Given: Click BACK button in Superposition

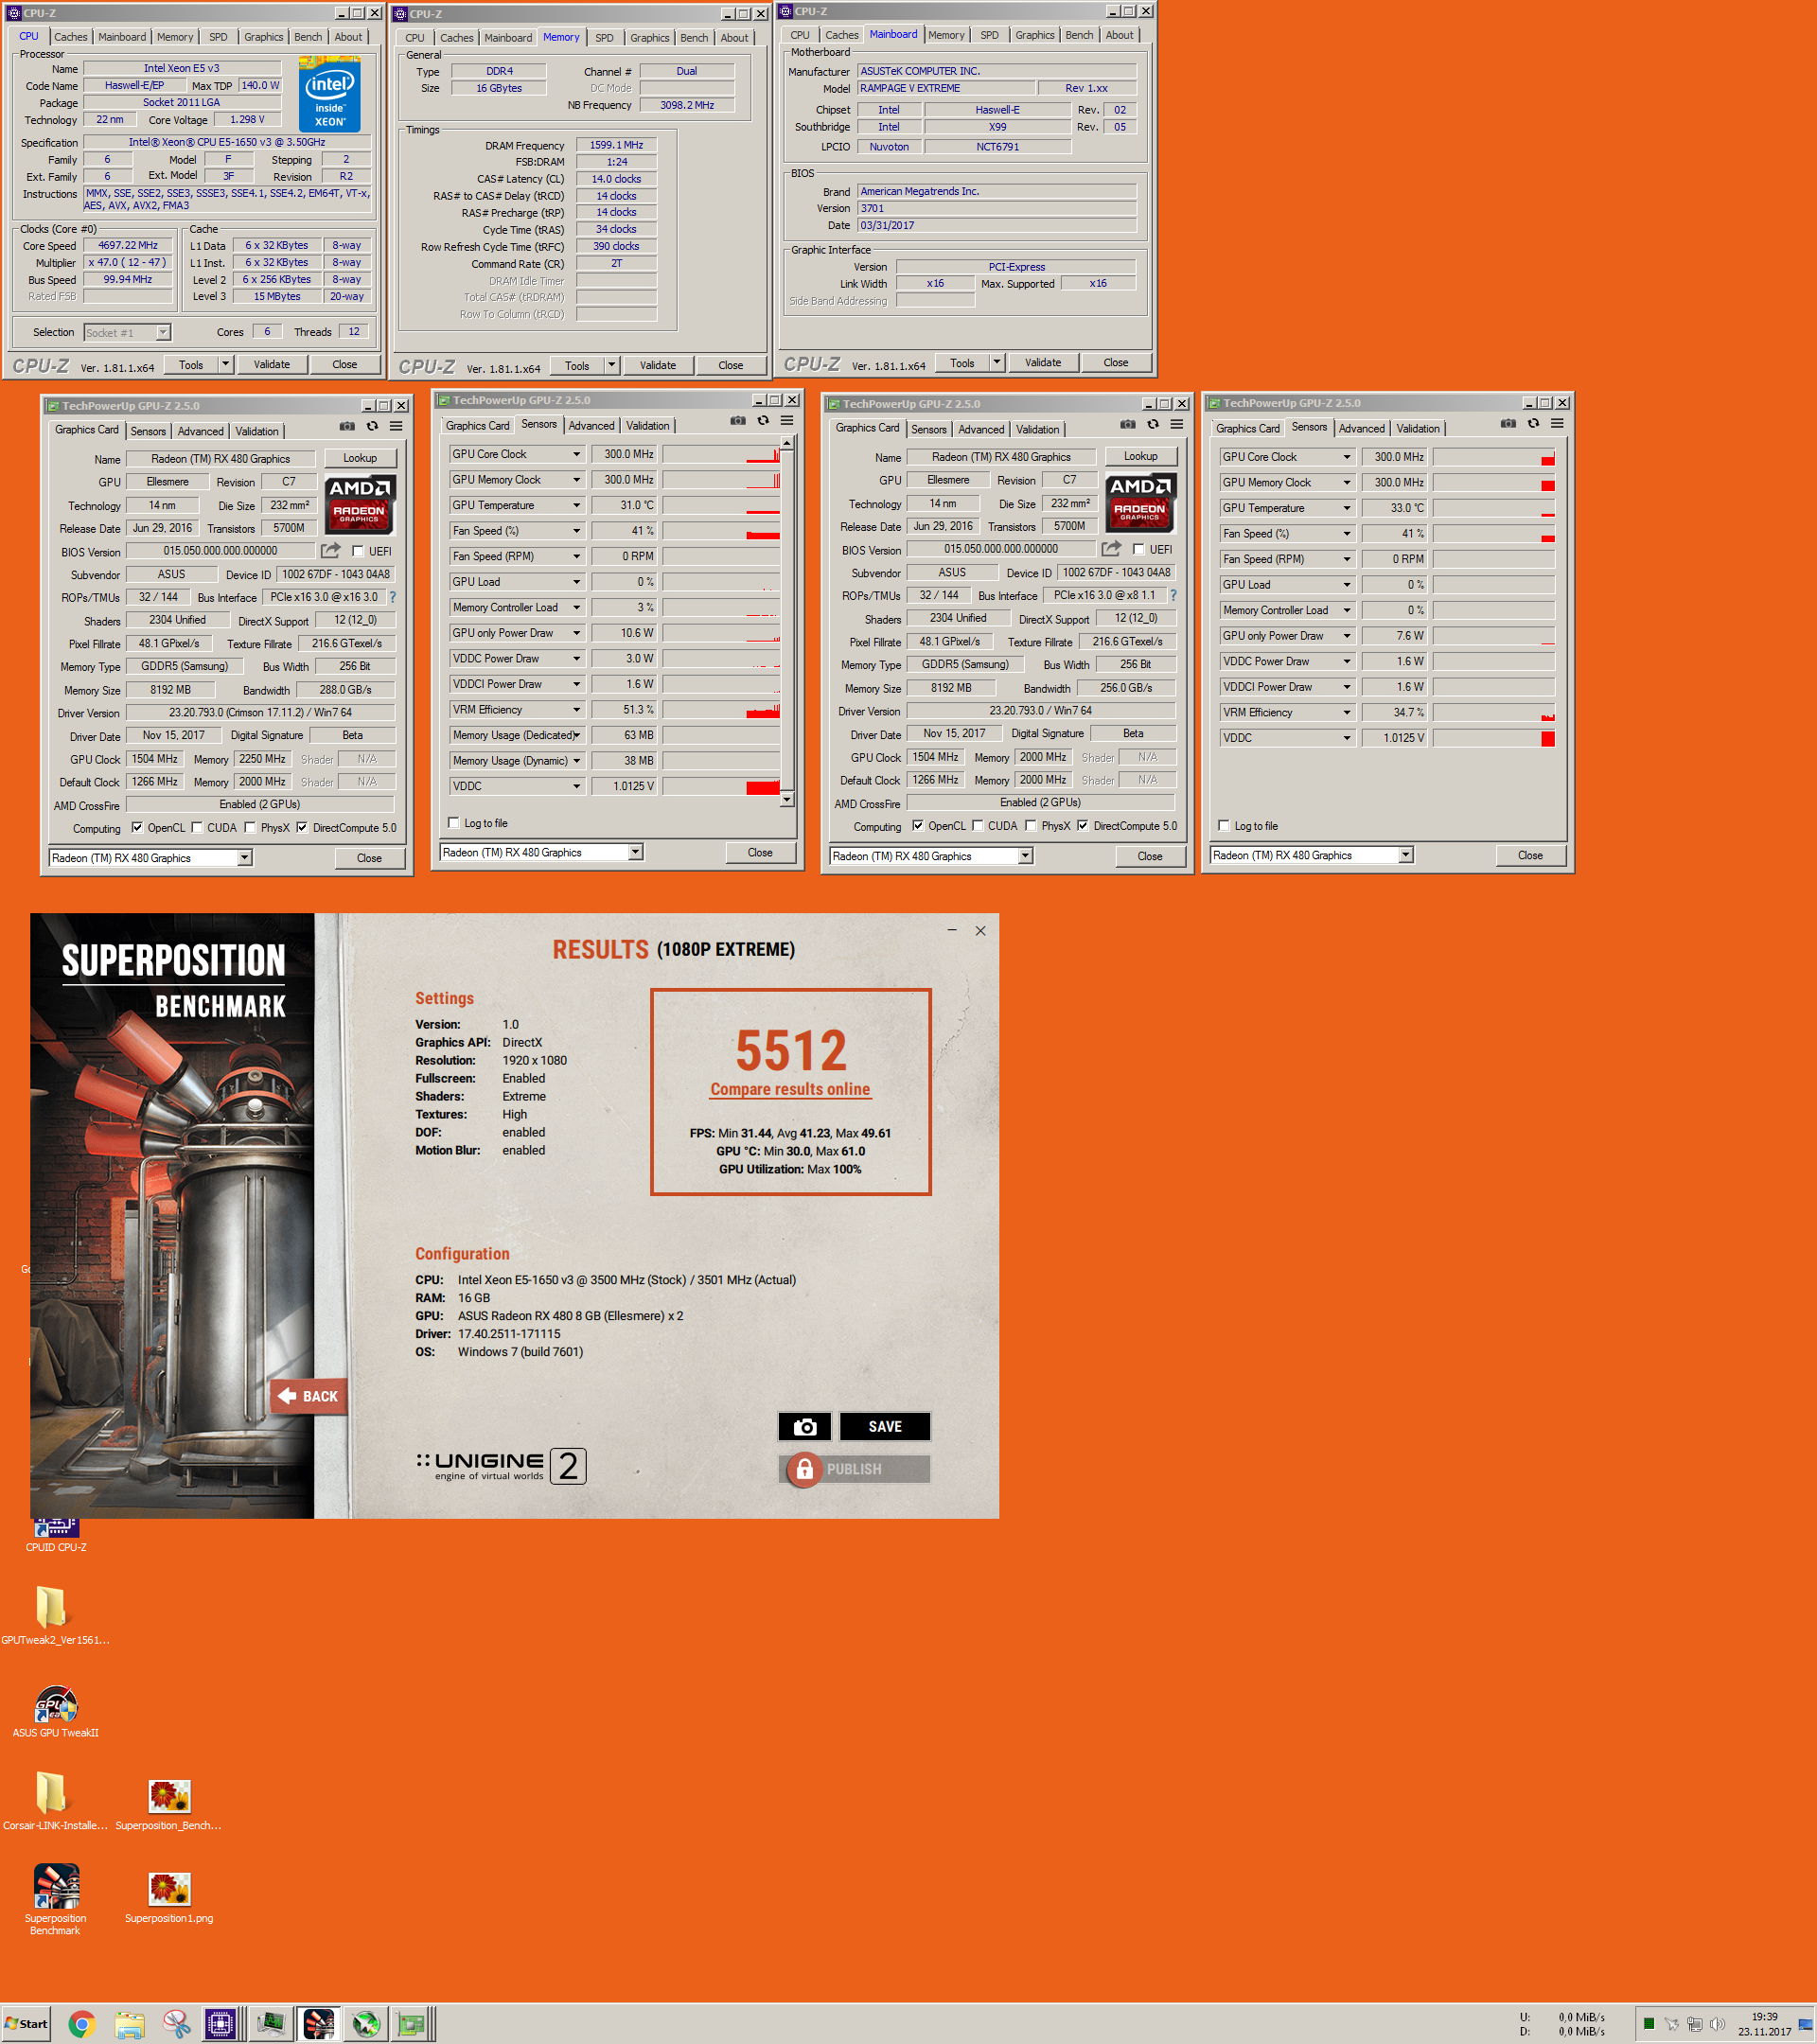Looking at the screenshot, I should (x=308, y=1396).
